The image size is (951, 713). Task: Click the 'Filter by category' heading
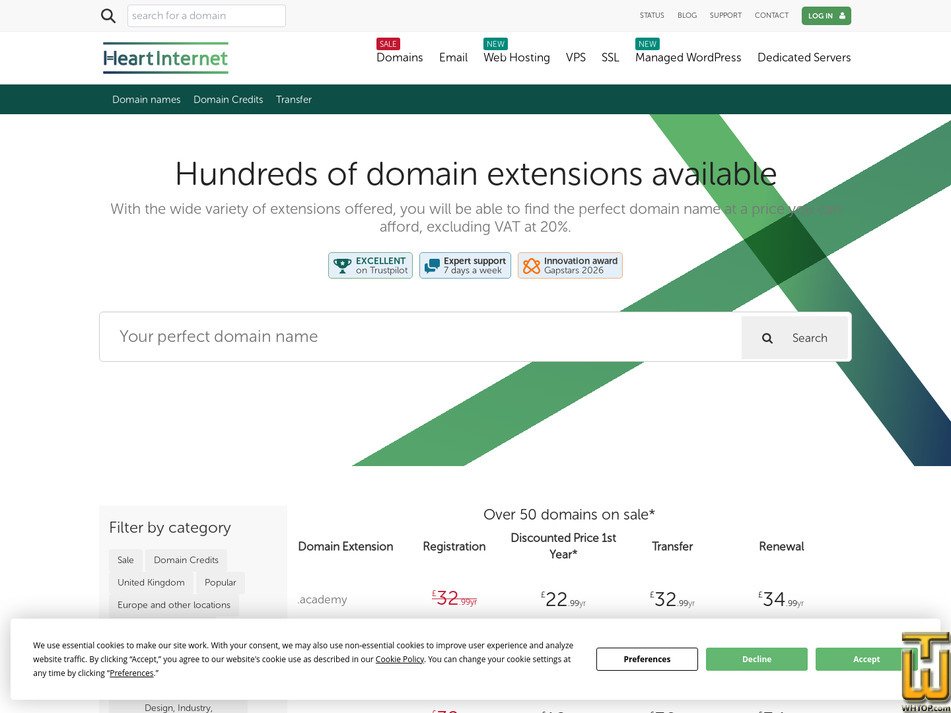tap(170, 527)
